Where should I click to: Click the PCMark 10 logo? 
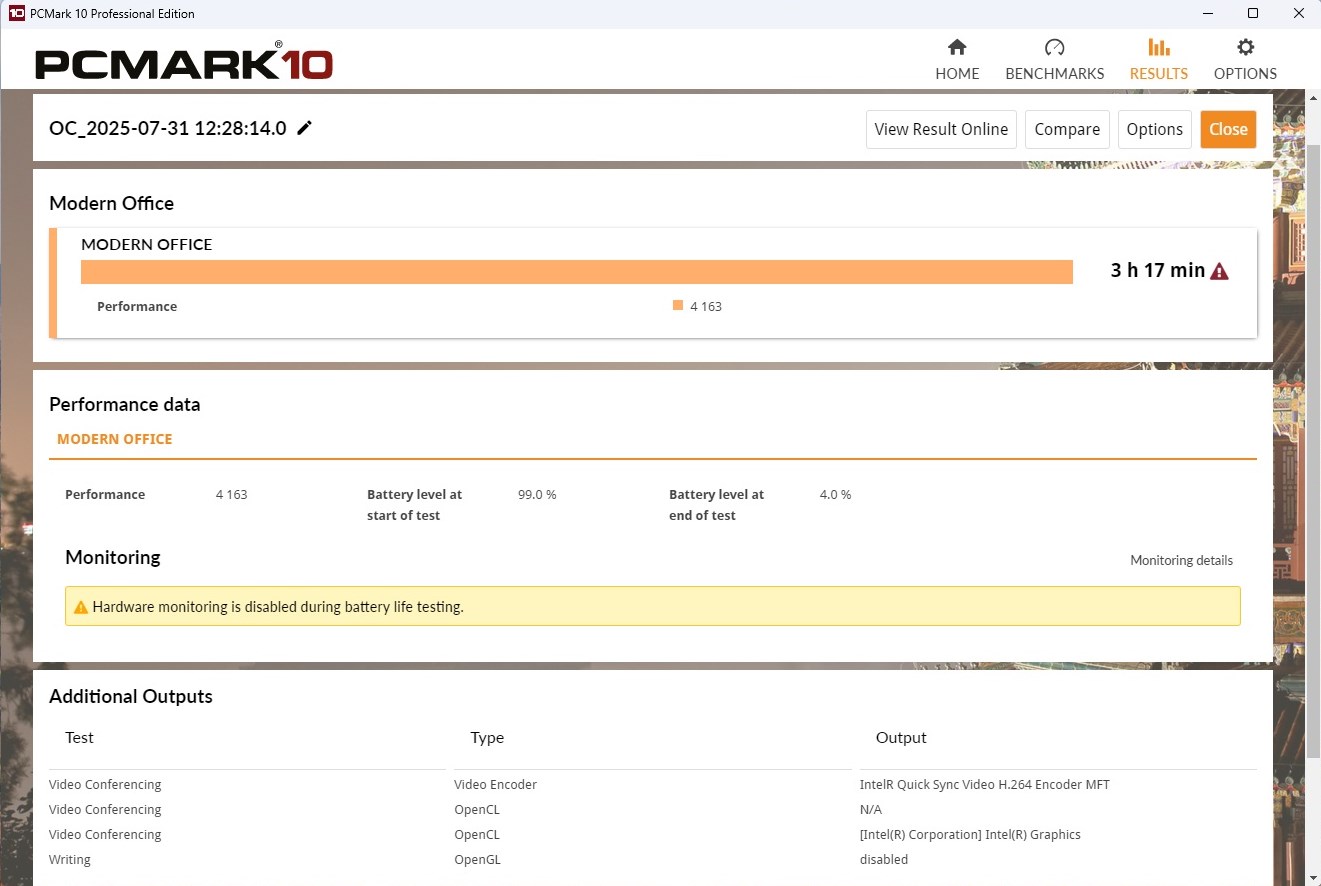tap(184, 63)
